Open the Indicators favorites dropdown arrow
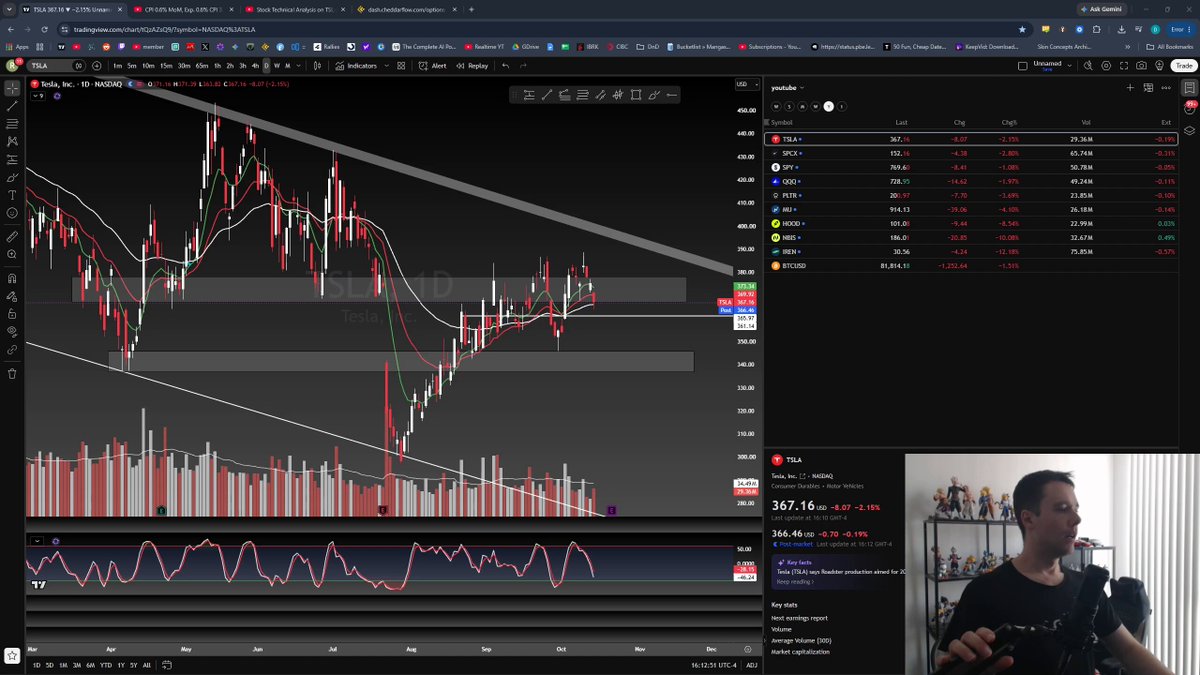 386,66
